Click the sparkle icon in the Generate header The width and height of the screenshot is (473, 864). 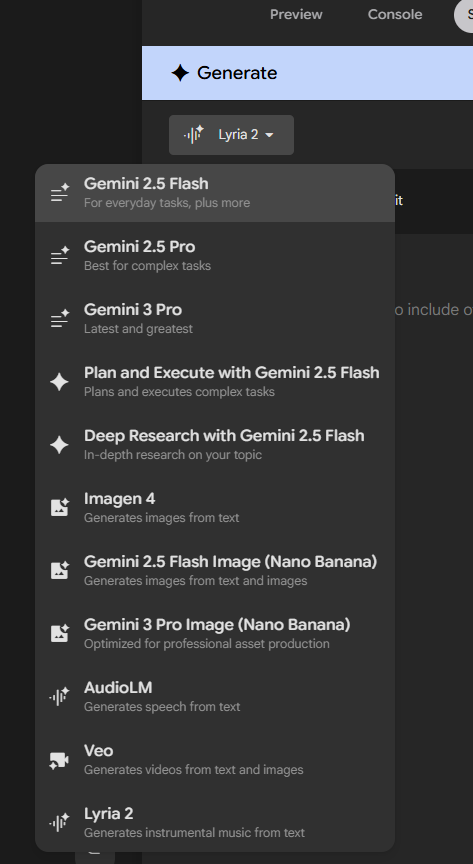click(x=180, y=73)
